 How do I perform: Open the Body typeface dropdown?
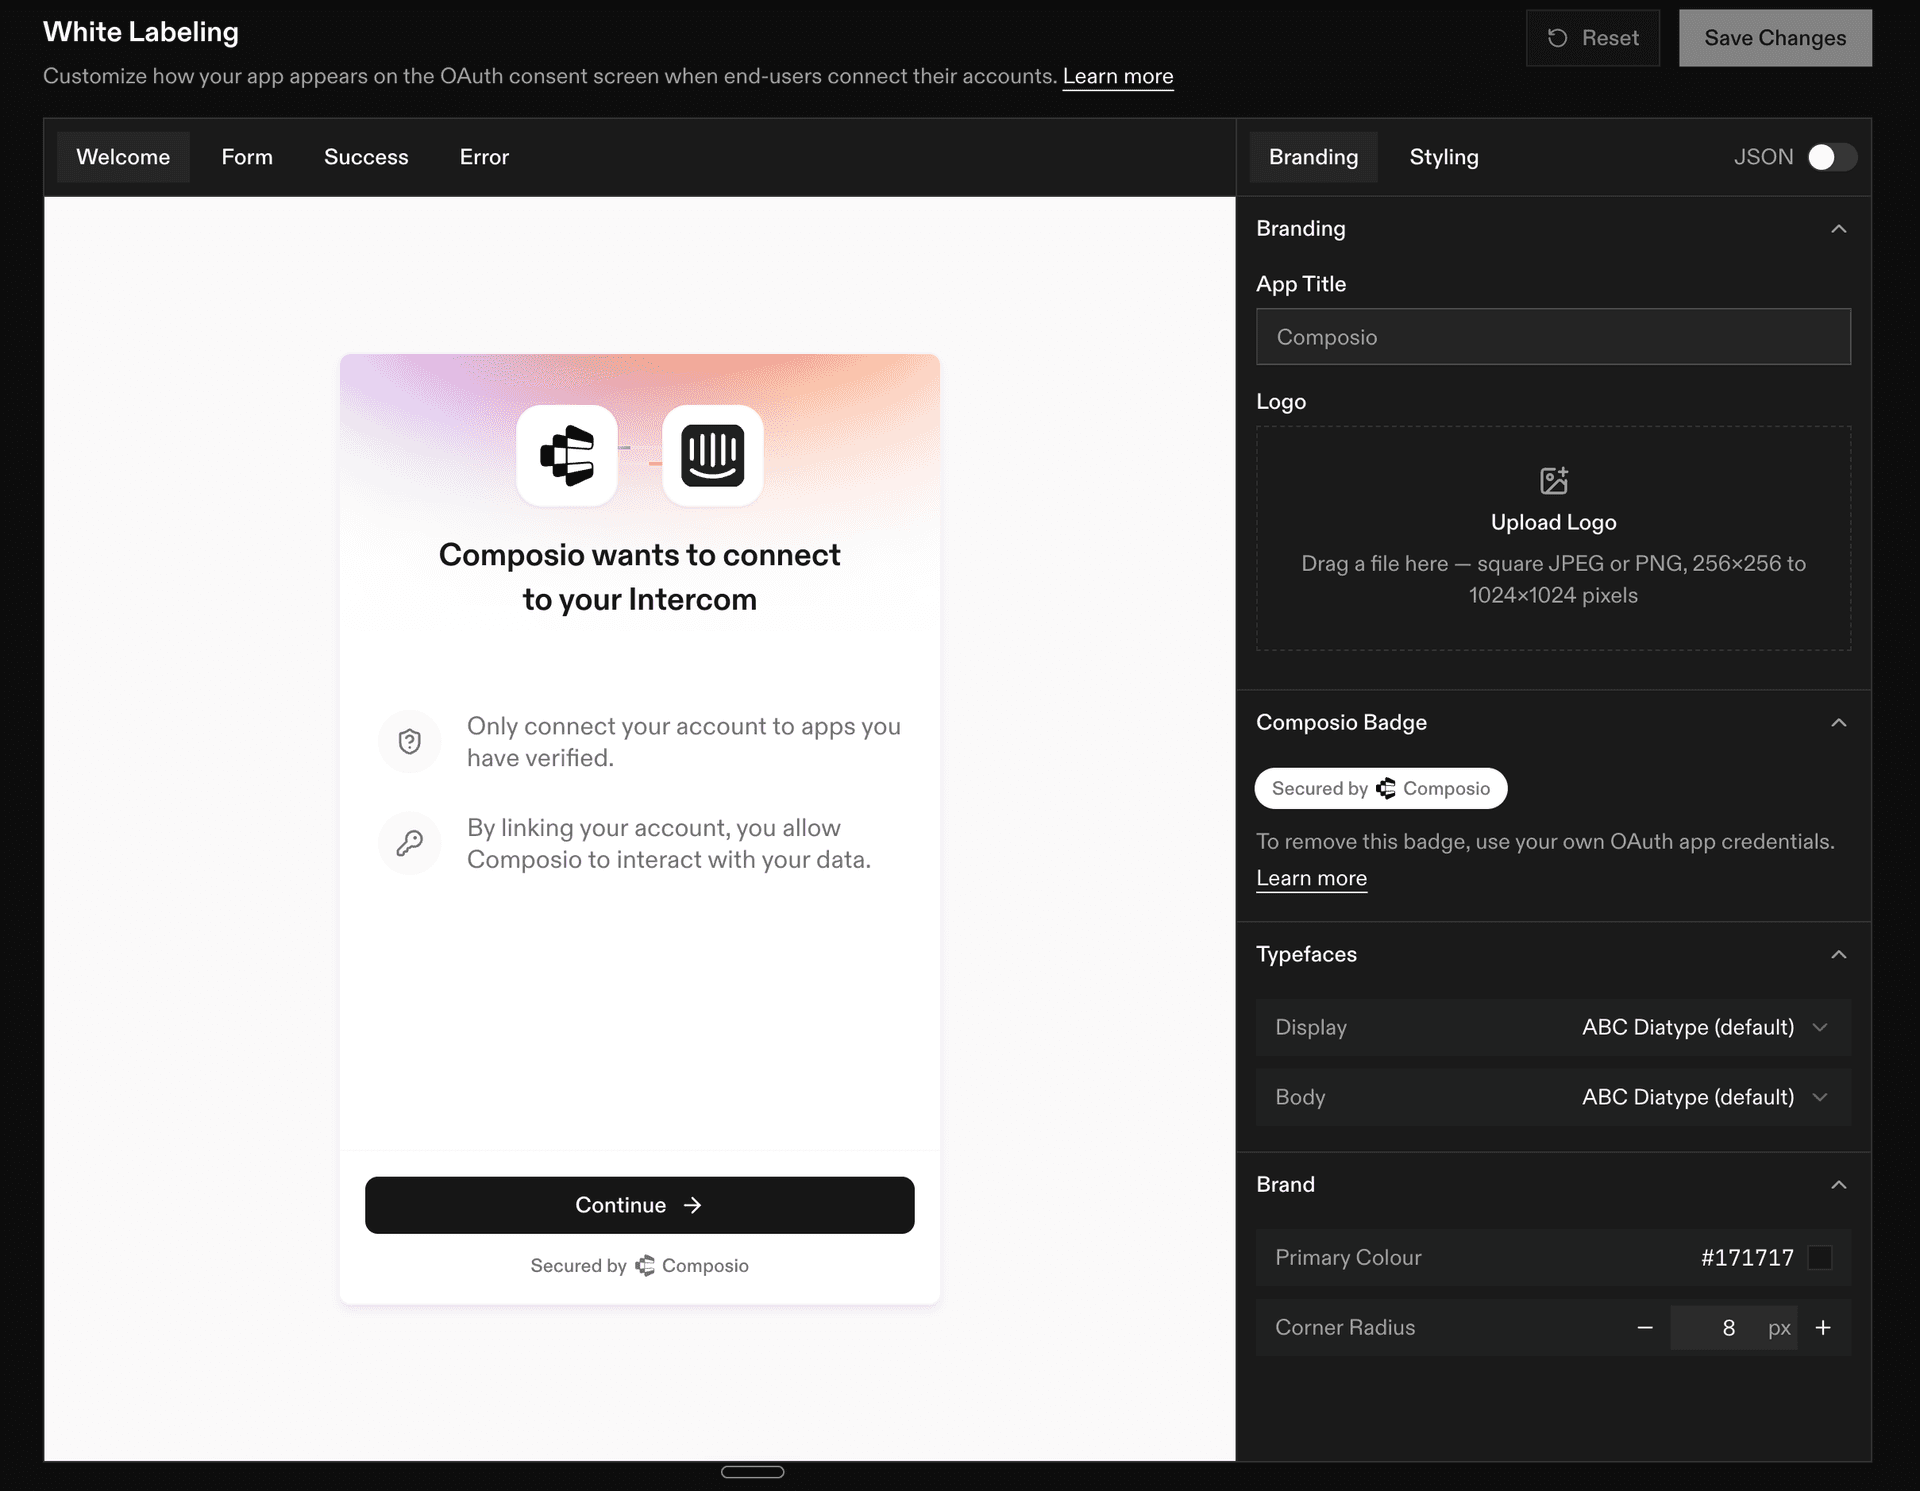1553,1097
